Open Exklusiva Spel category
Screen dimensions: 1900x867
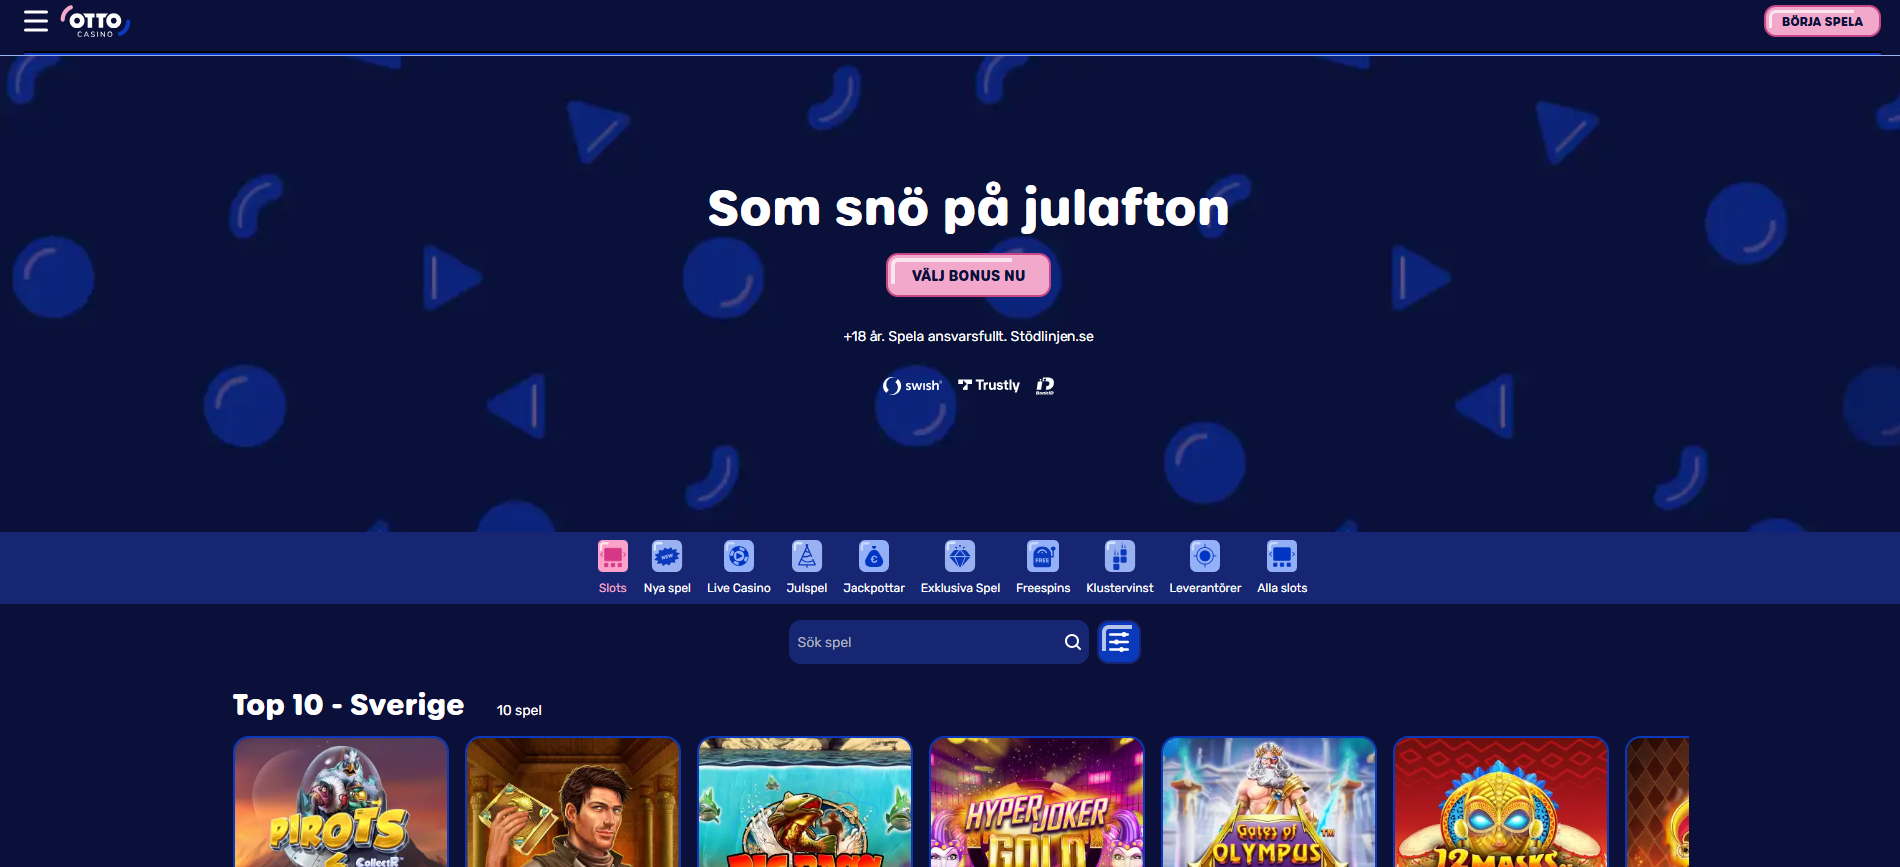click(960, 567)
